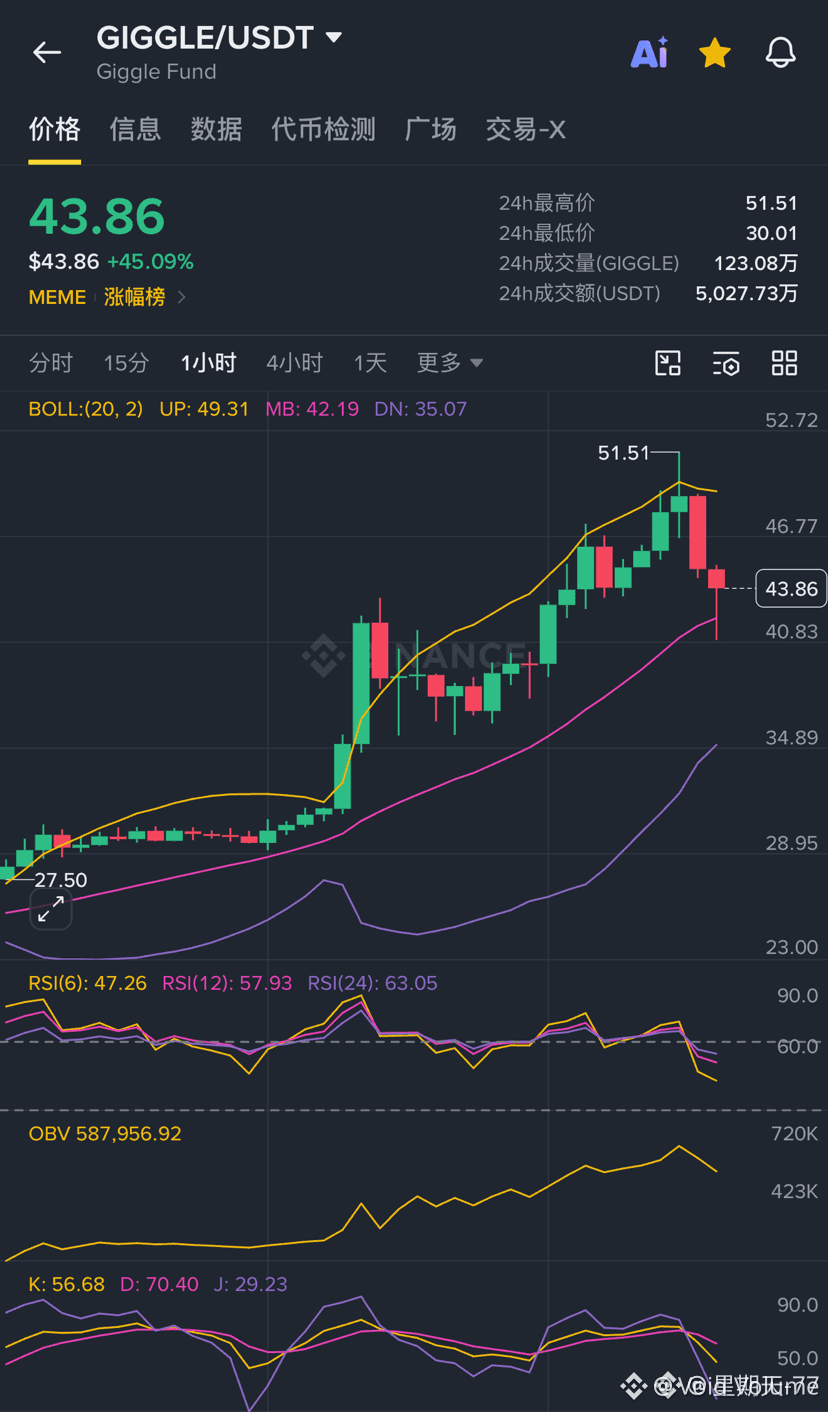This screenshot has width=828, height=1412.
Task: Tap the Giggle Fund subtitle
Action: [156, 72]
